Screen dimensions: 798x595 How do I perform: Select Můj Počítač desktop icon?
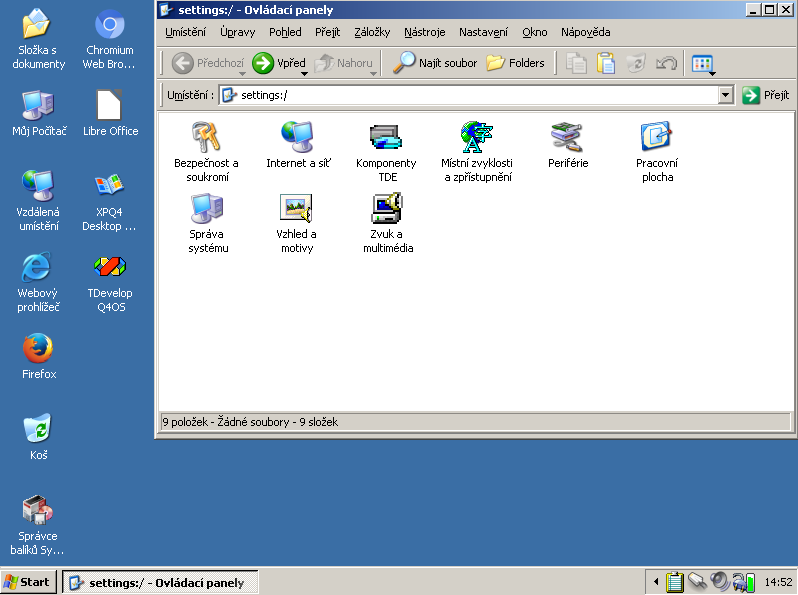(39, 113)
